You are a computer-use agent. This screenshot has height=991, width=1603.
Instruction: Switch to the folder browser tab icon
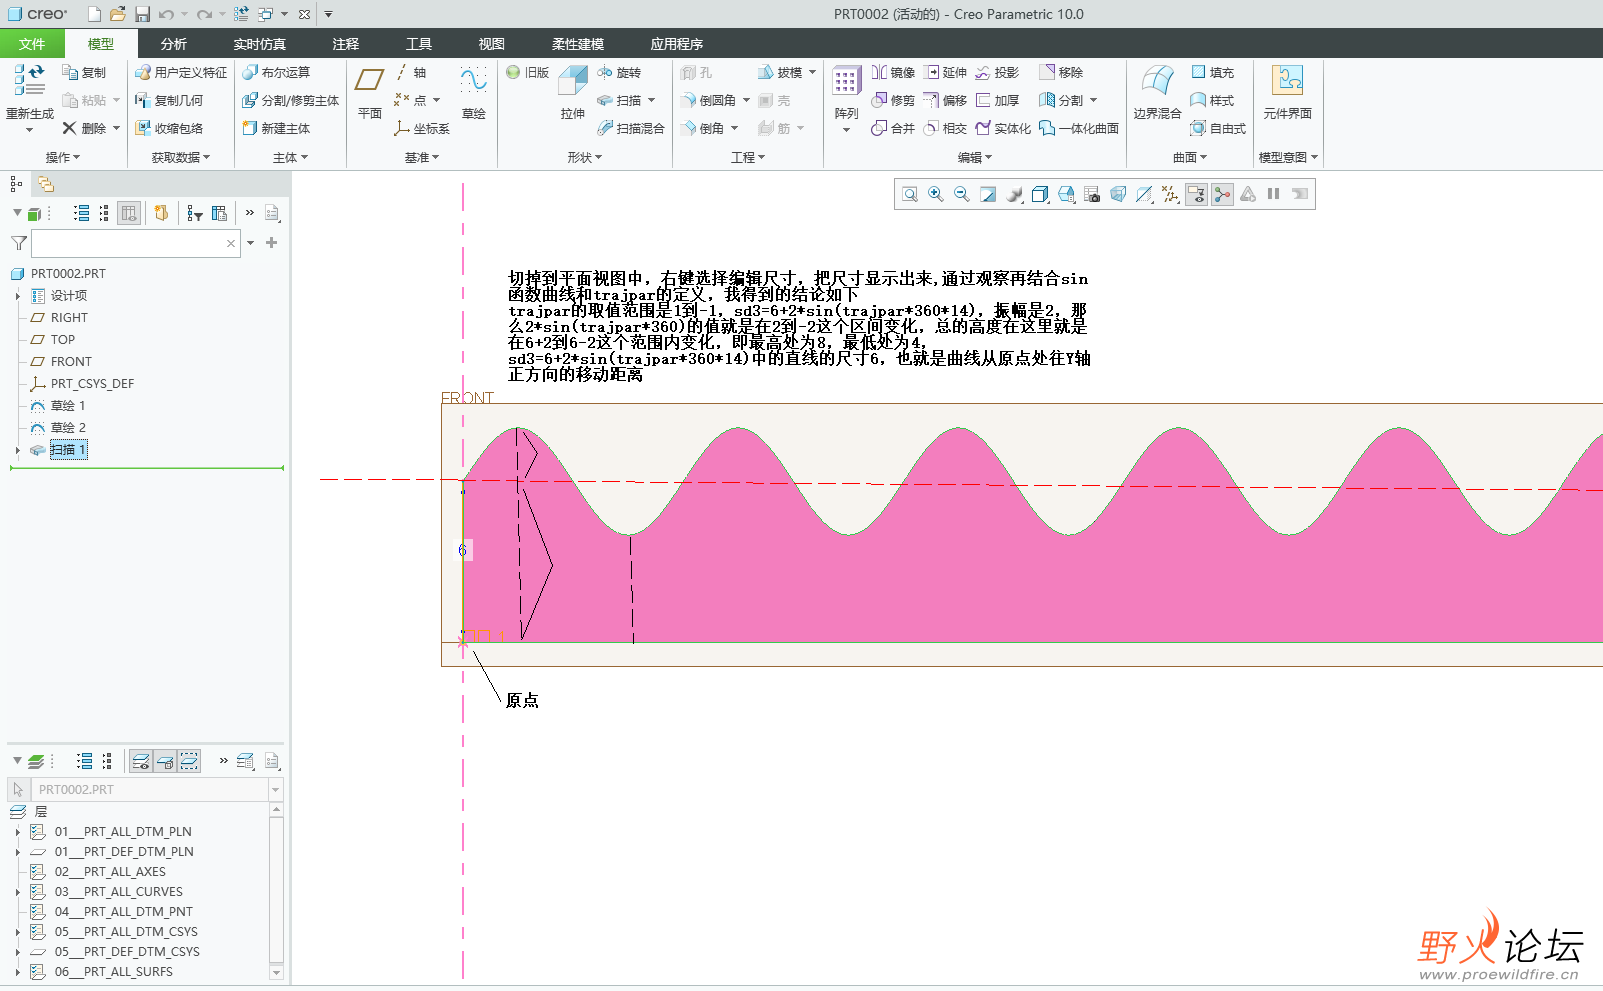[x=46, y=184]
